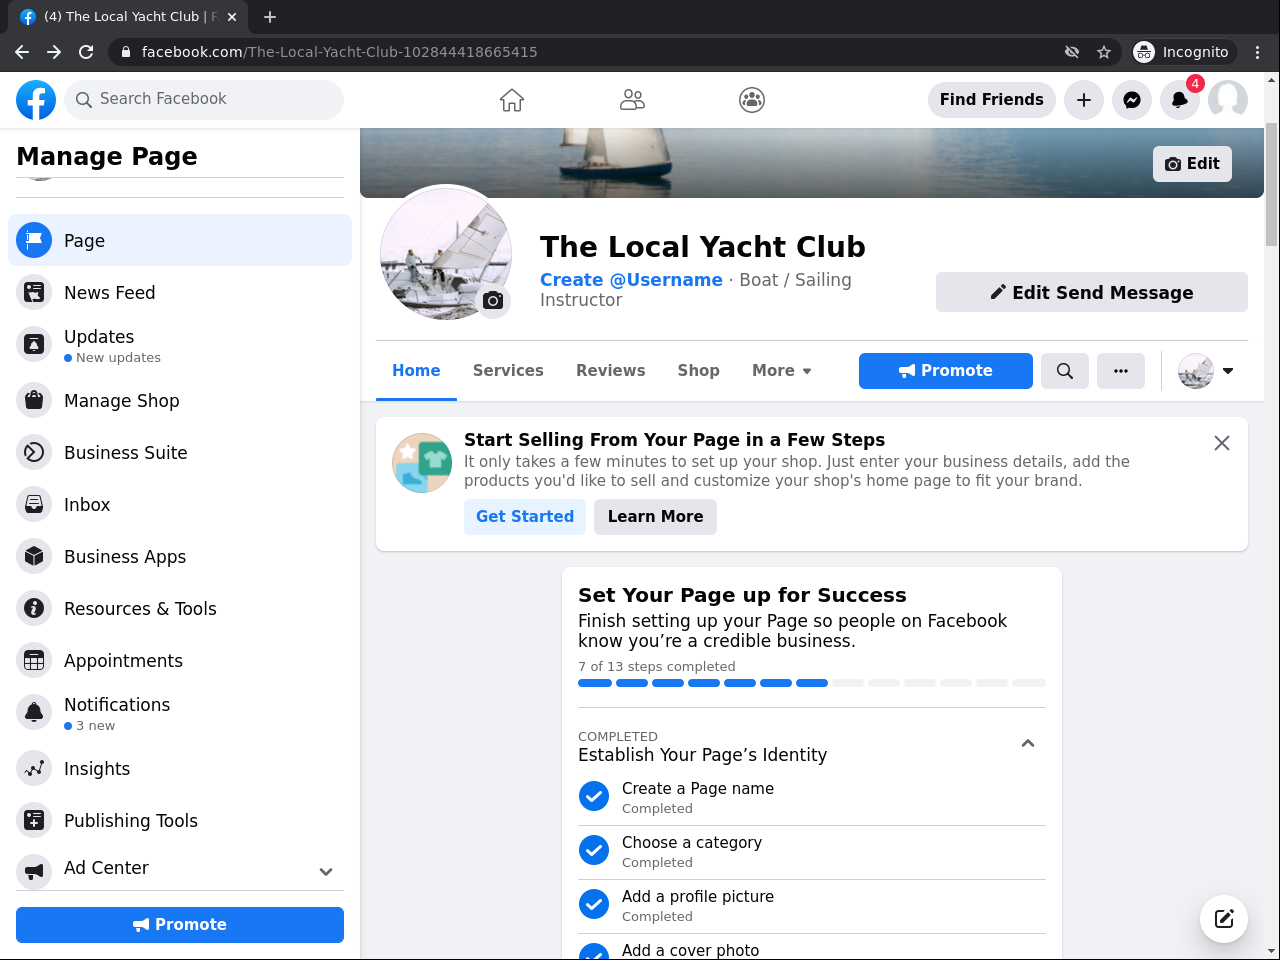Bookmark this page with the star icon
1280x960 pixels.
pos(1104,52)
